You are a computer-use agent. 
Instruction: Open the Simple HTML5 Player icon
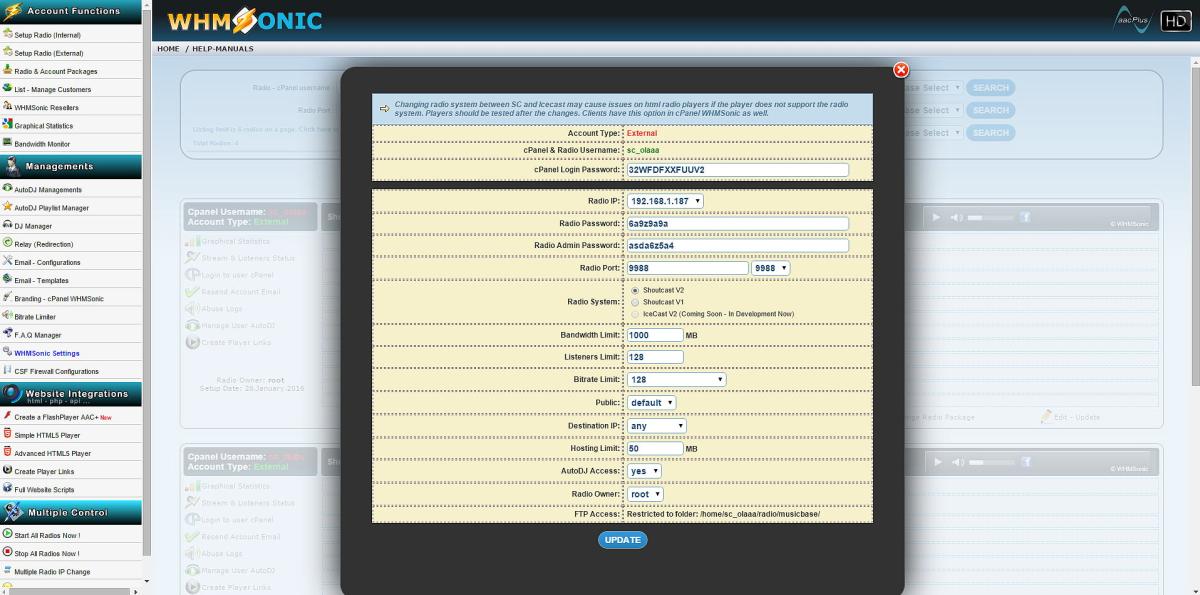tap(8, 435)
